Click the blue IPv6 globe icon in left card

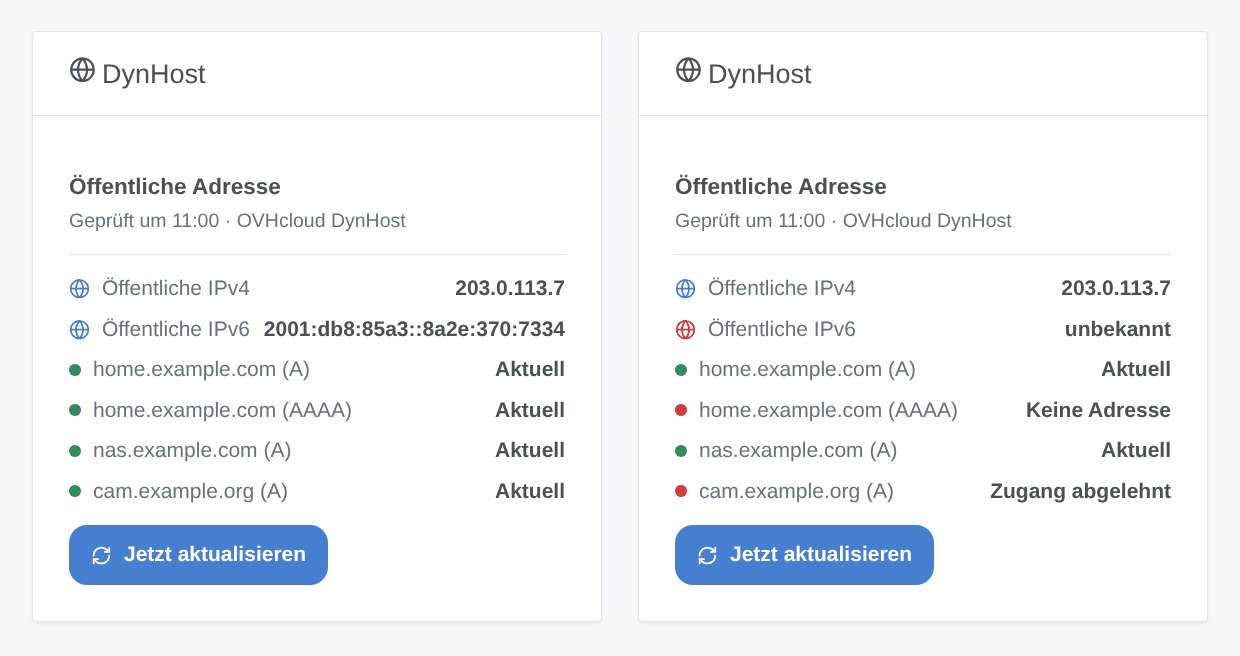pos(80,330)
